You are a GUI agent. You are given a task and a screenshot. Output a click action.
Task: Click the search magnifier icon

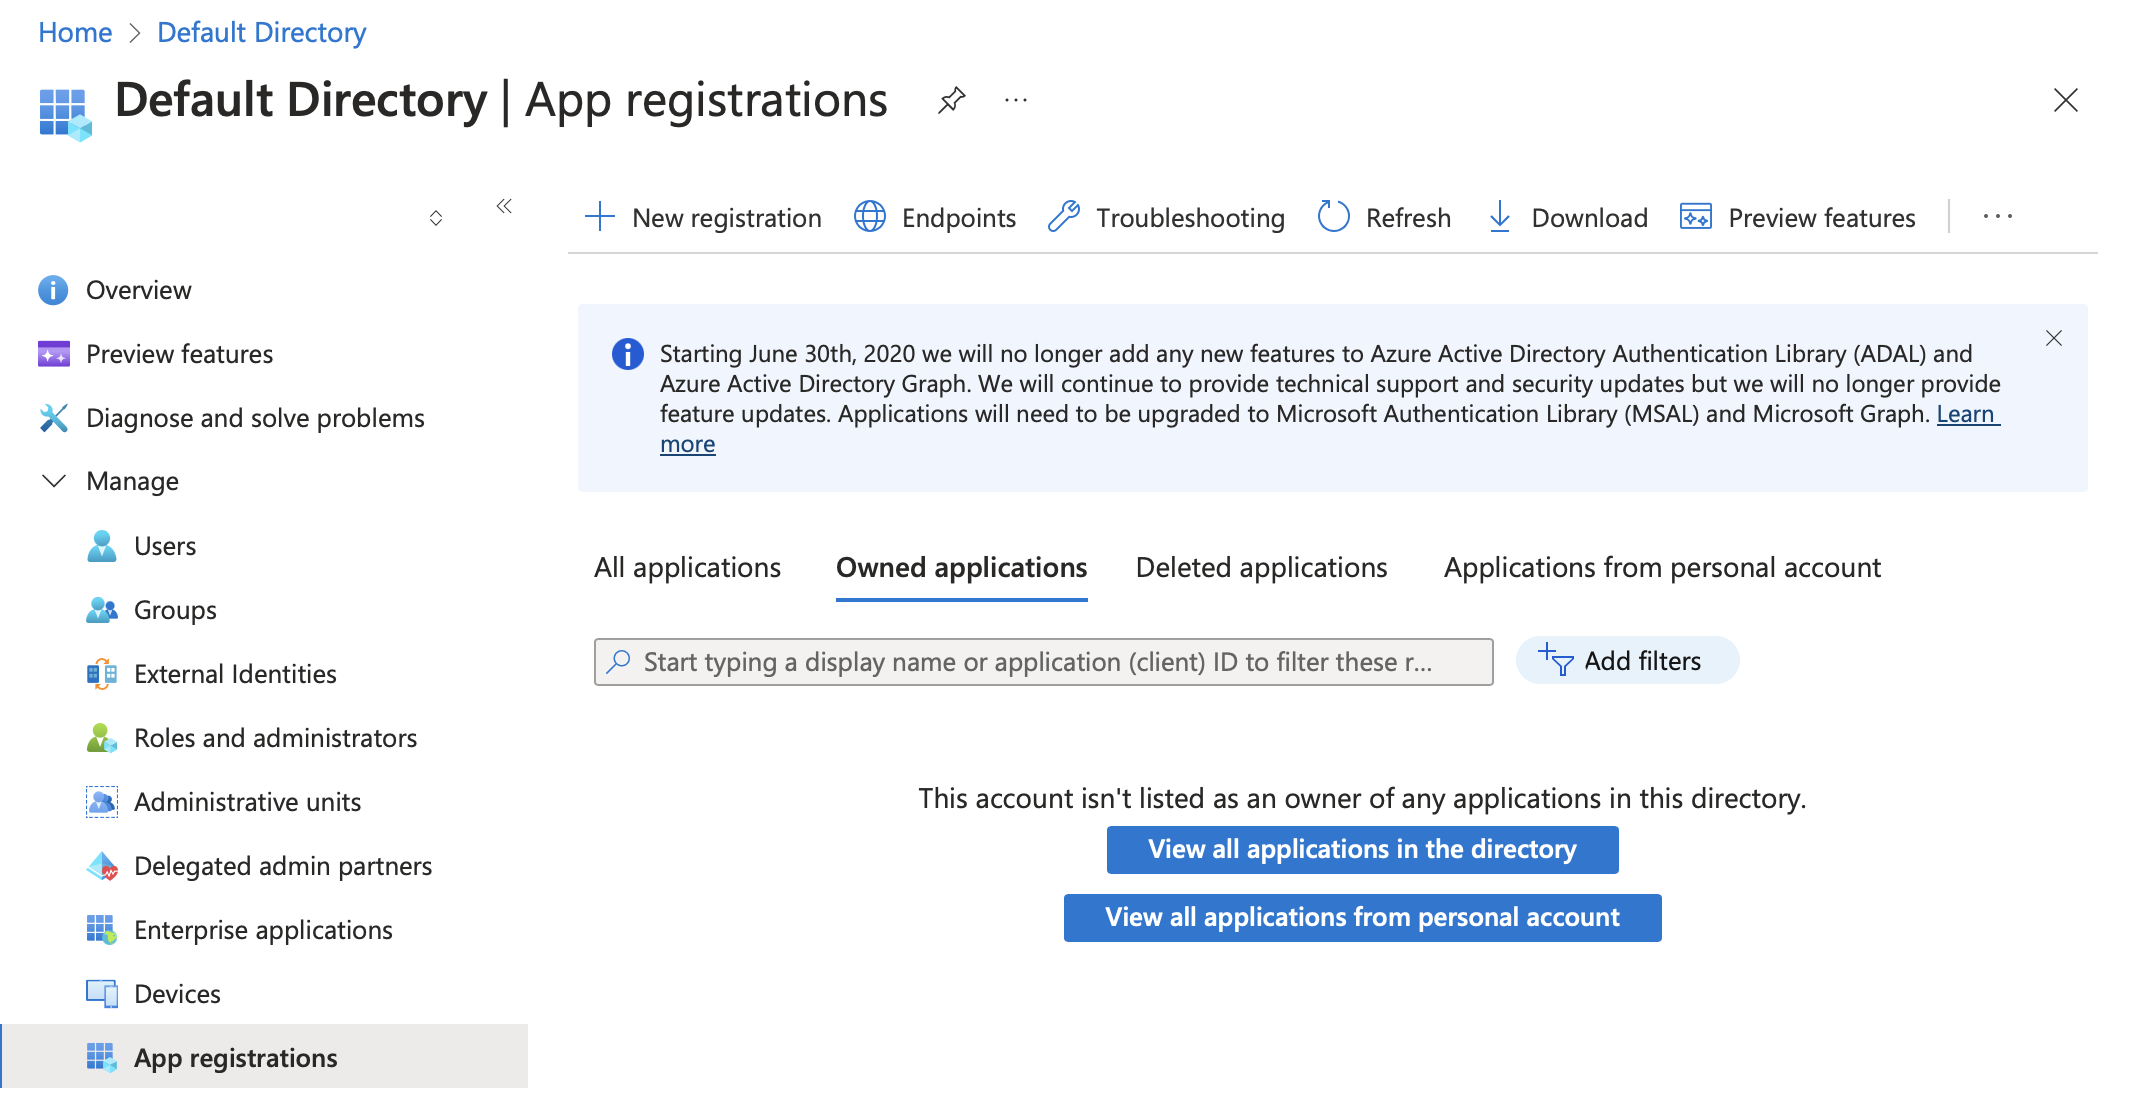[619, 662]
